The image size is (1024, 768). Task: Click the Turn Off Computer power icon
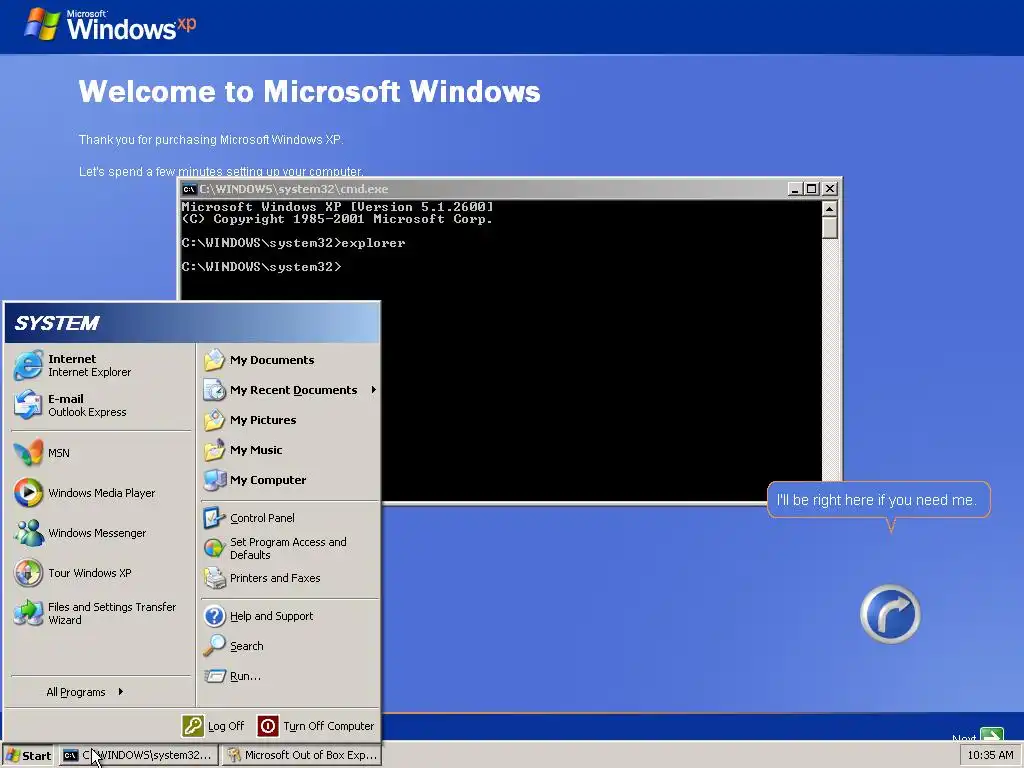pos(268,726)
